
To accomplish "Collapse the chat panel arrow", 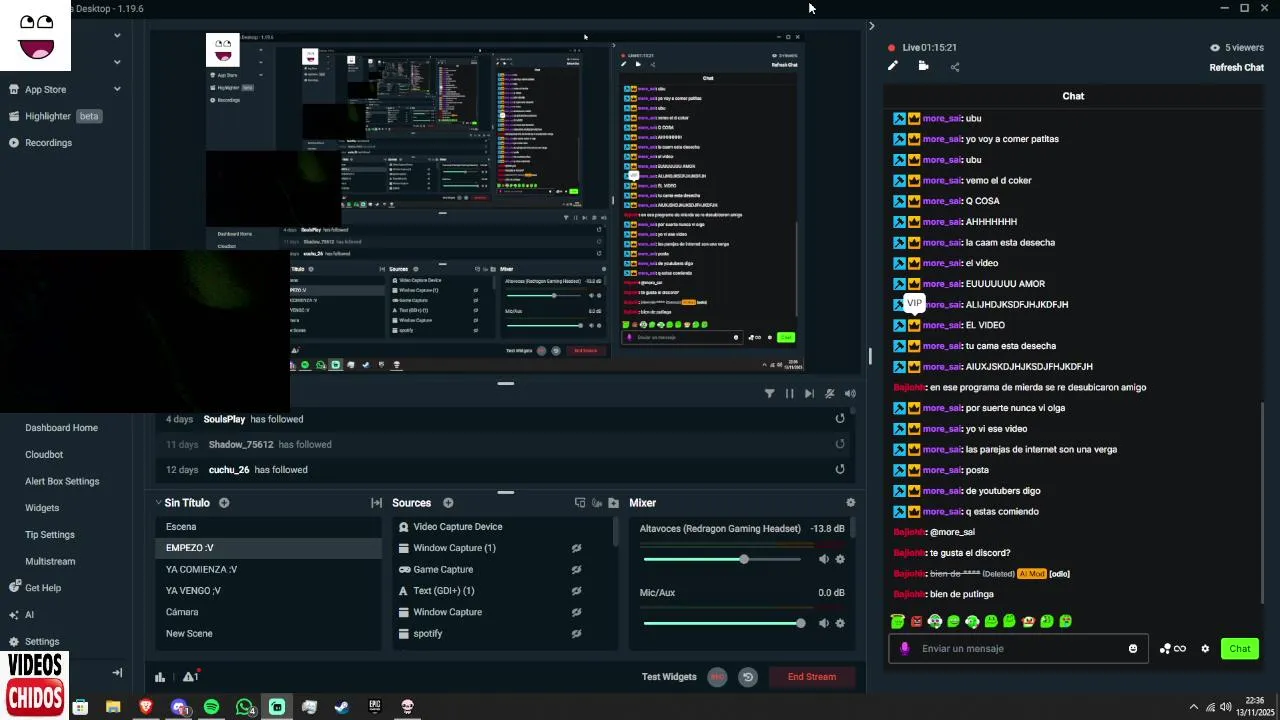I will pos(871,26).
